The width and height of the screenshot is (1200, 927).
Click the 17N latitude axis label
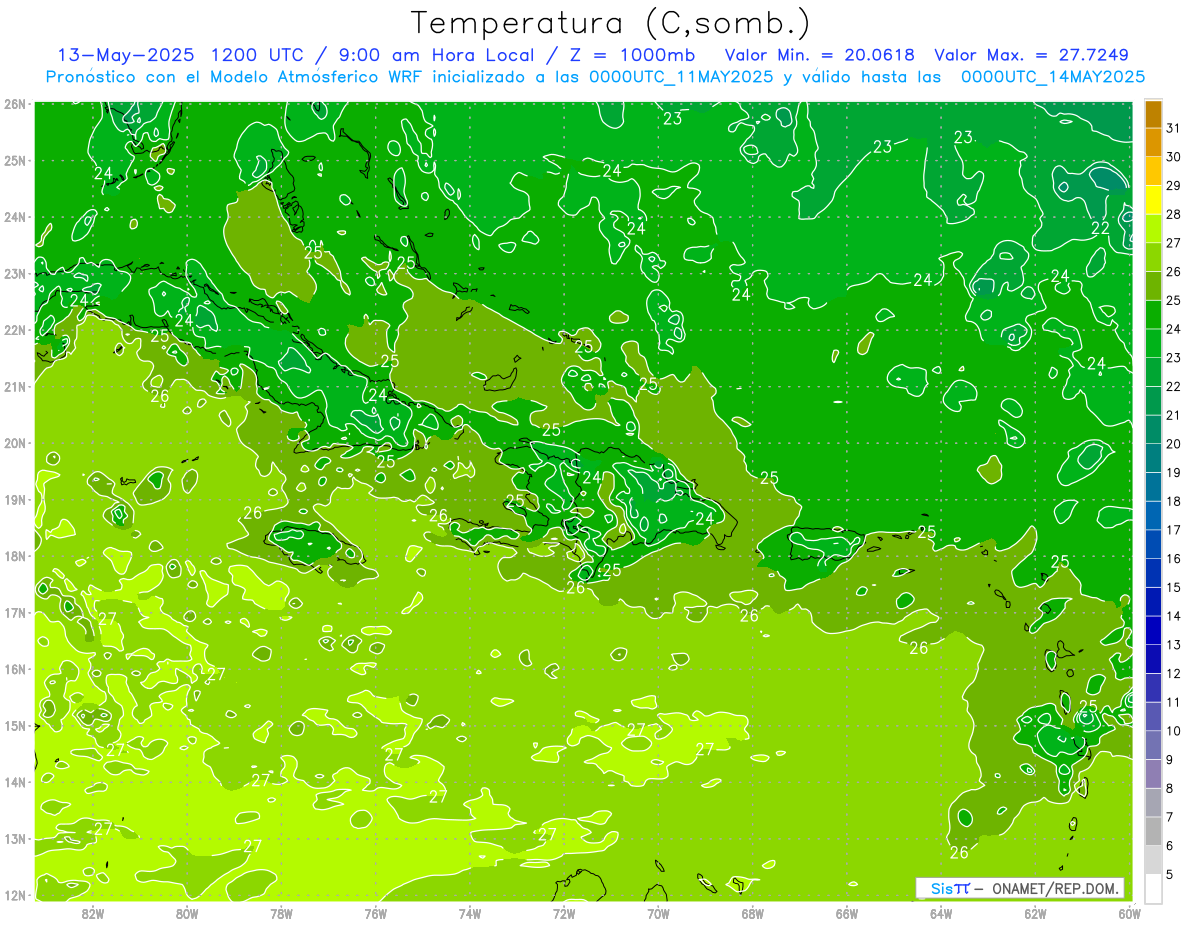pos(14,613)
